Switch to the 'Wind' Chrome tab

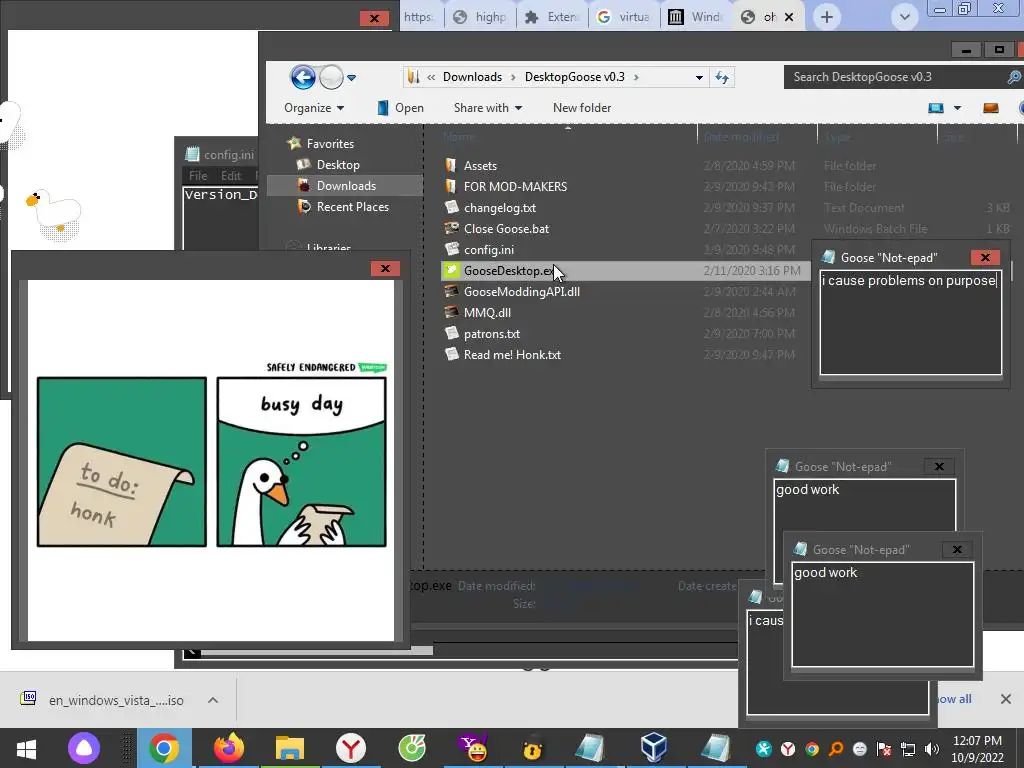pos(696,17)
